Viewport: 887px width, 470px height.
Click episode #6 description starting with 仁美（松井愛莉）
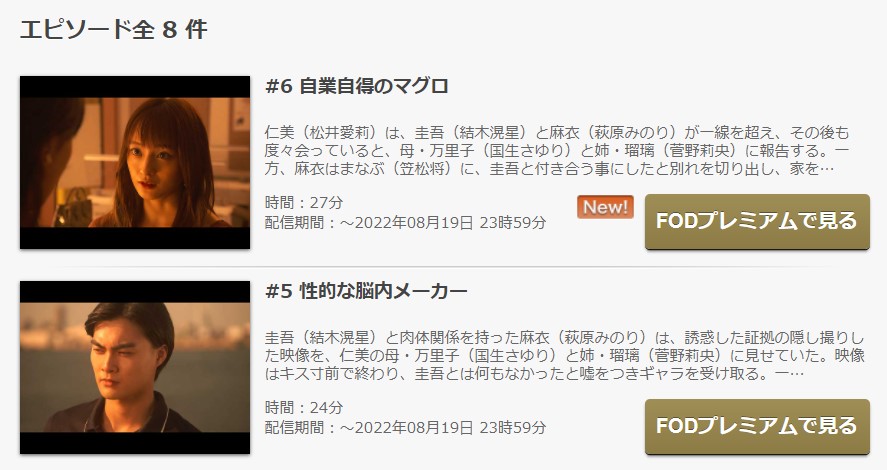[557, 150]
